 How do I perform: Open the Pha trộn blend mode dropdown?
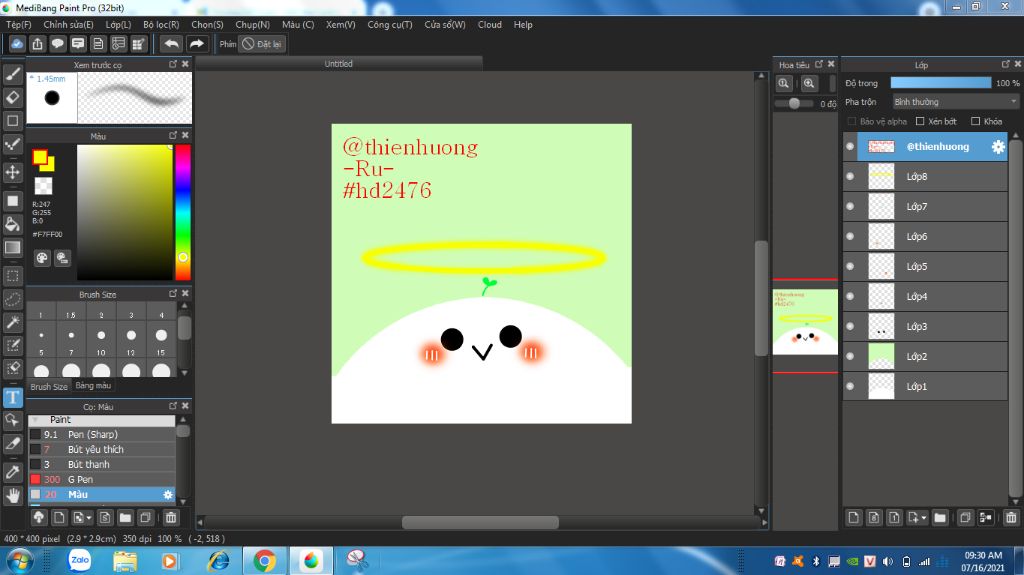click(955, 102)
